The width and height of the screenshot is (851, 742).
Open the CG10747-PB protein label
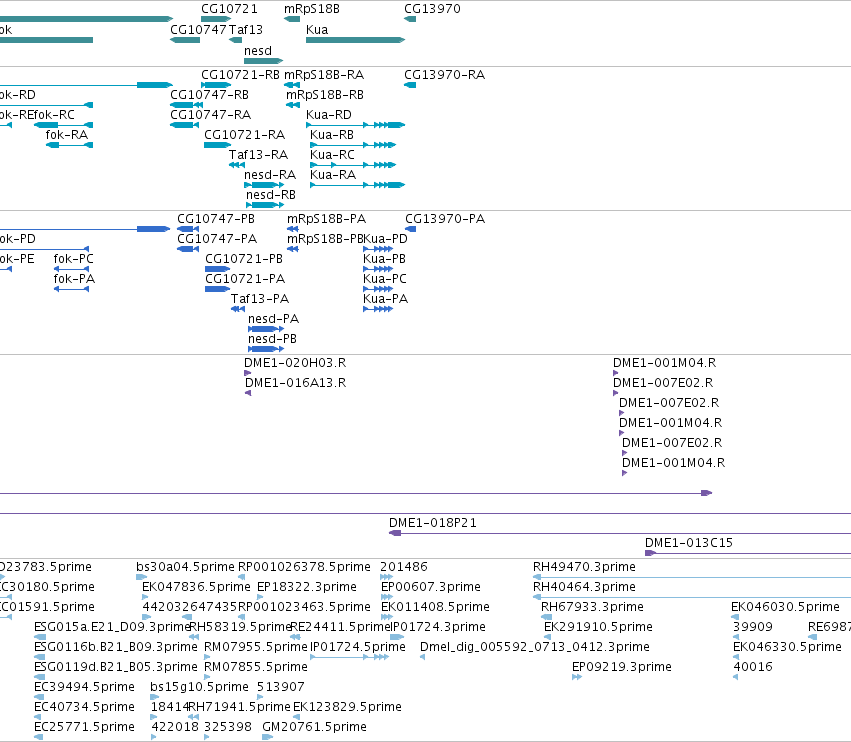(216, 219)
